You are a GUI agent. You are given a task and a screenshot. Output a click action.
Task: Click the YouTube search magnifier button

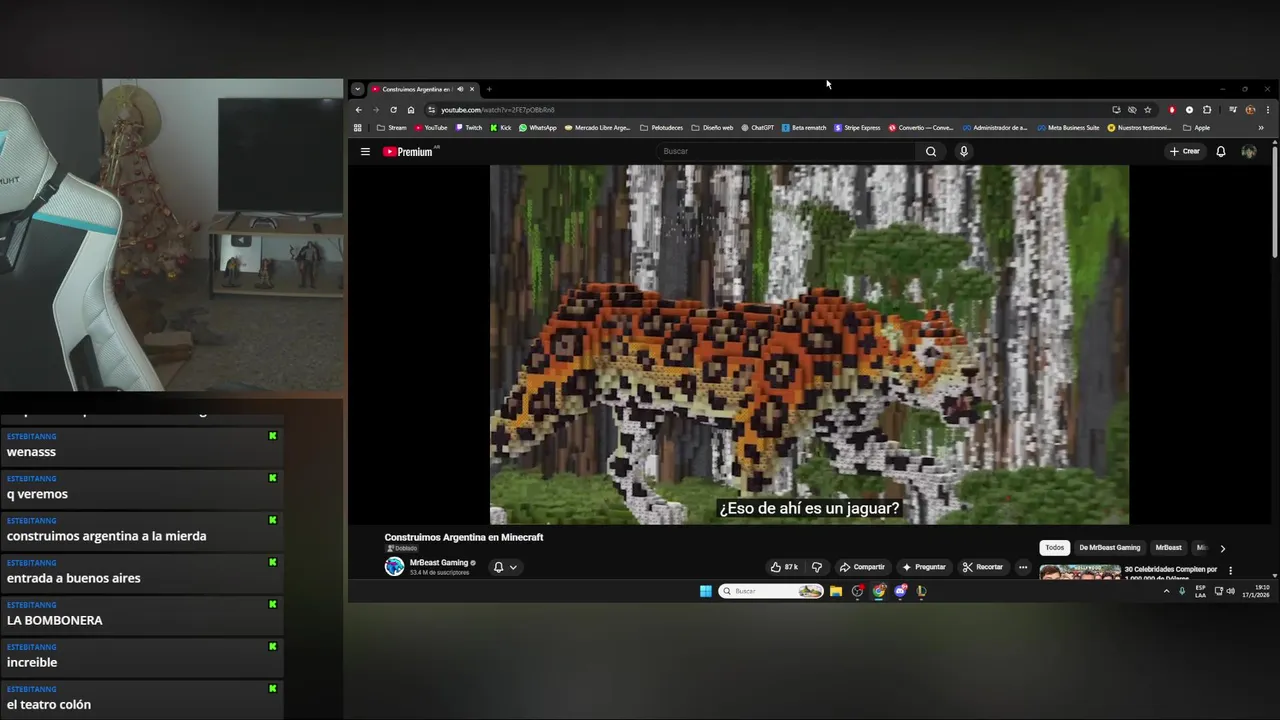coord(931,152)
